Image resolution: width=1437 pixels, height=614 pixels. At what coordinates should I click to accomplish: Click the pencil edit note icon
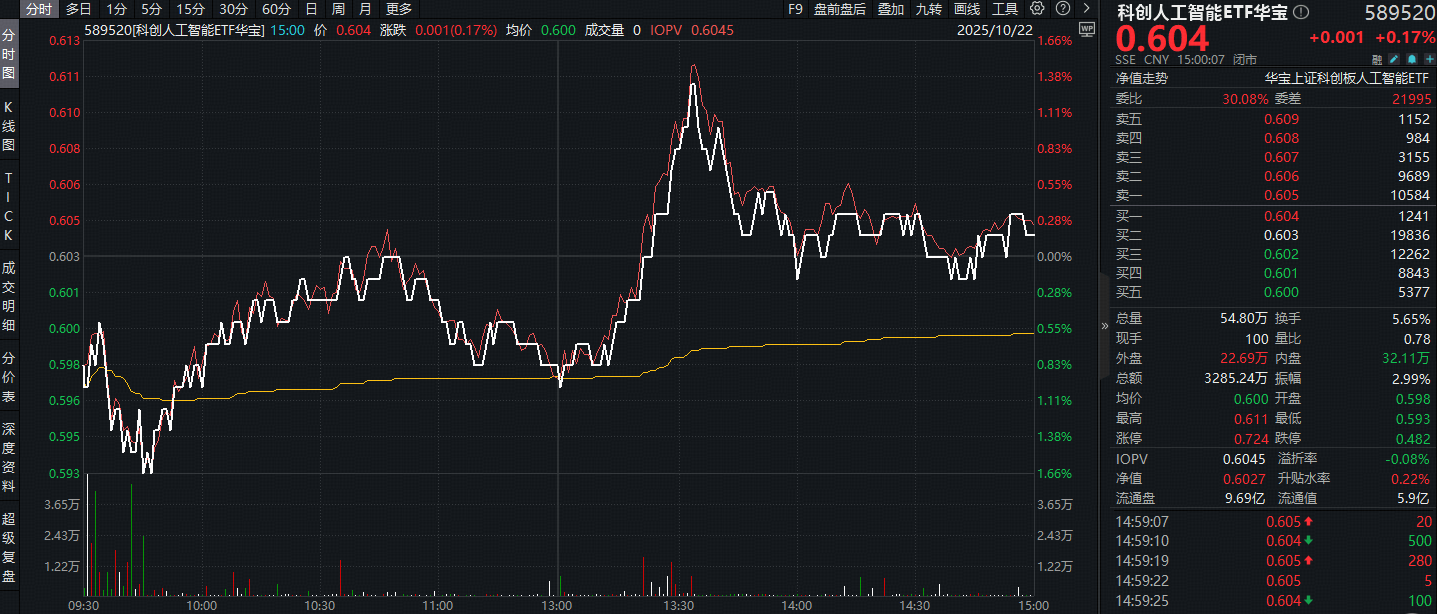pos(1393,59)
